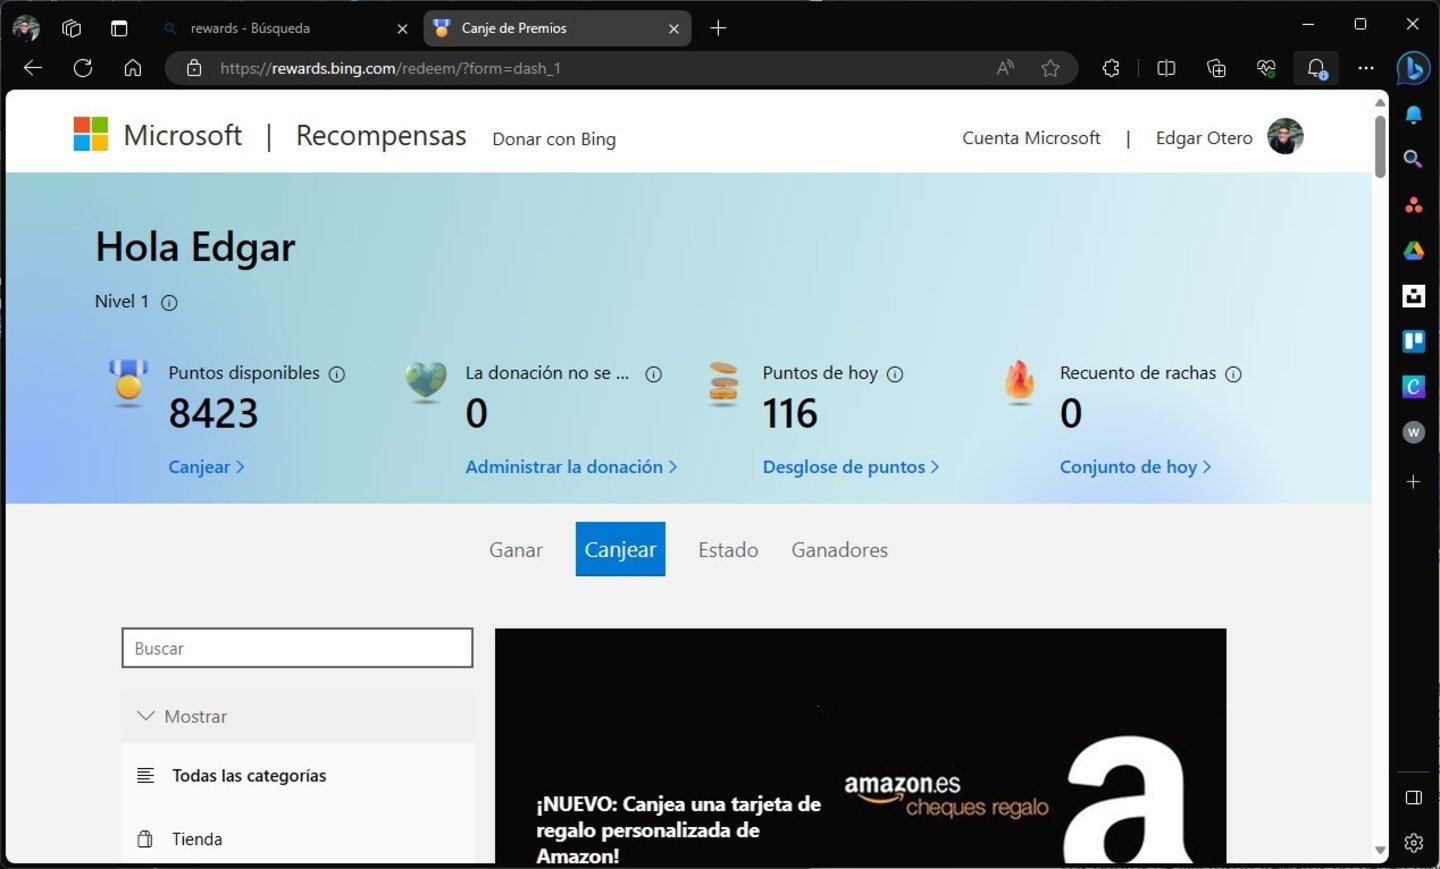Switch to the Ganar tab
This screenshot has width=1440, height=869.
516,550
